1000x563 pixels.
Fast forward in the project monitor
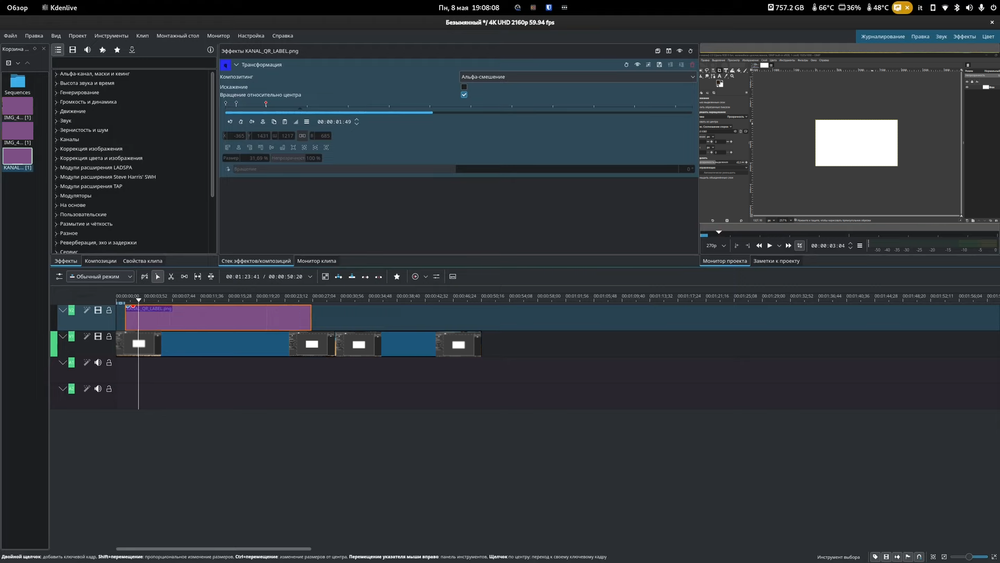click(x=789, y=245)
